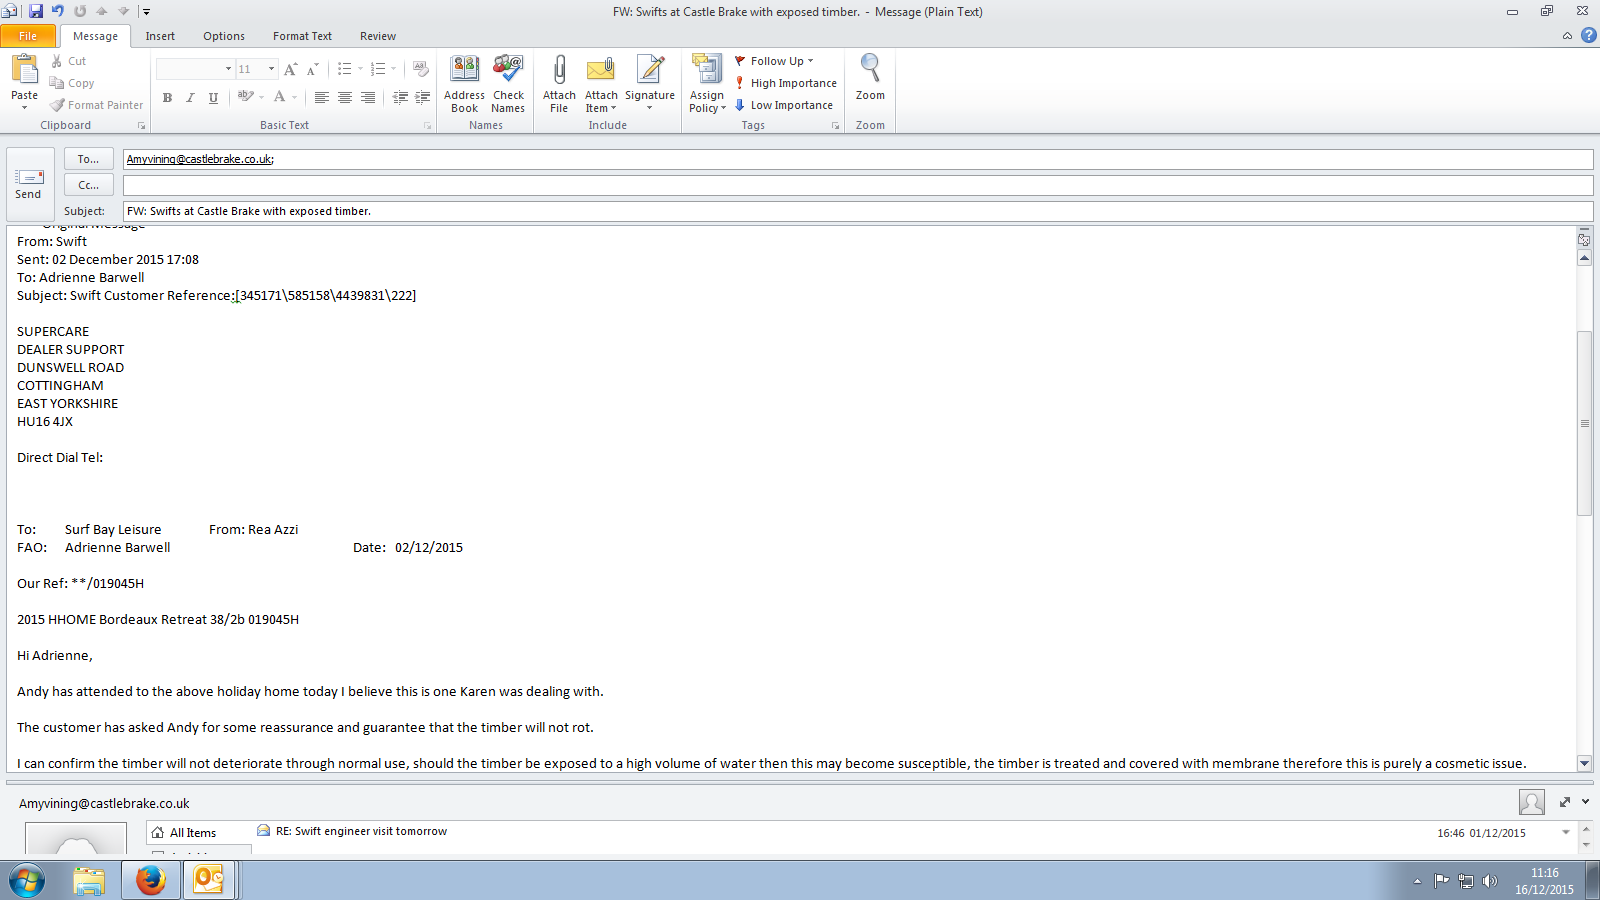
Task: Click the Amyvining@castlebrake.co.uk recipient address
Action: pos(199,159)
